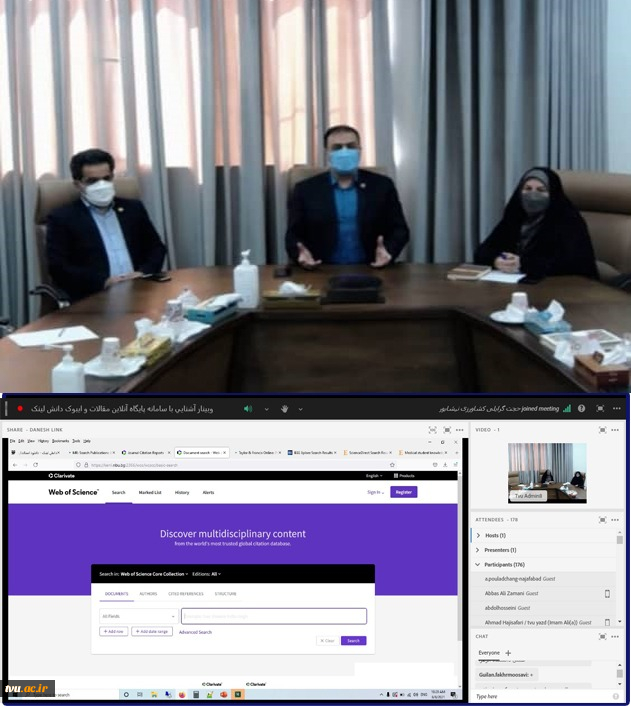631x706 pixels.
Task: Toggle the raise hand icon
Action: 285,409
